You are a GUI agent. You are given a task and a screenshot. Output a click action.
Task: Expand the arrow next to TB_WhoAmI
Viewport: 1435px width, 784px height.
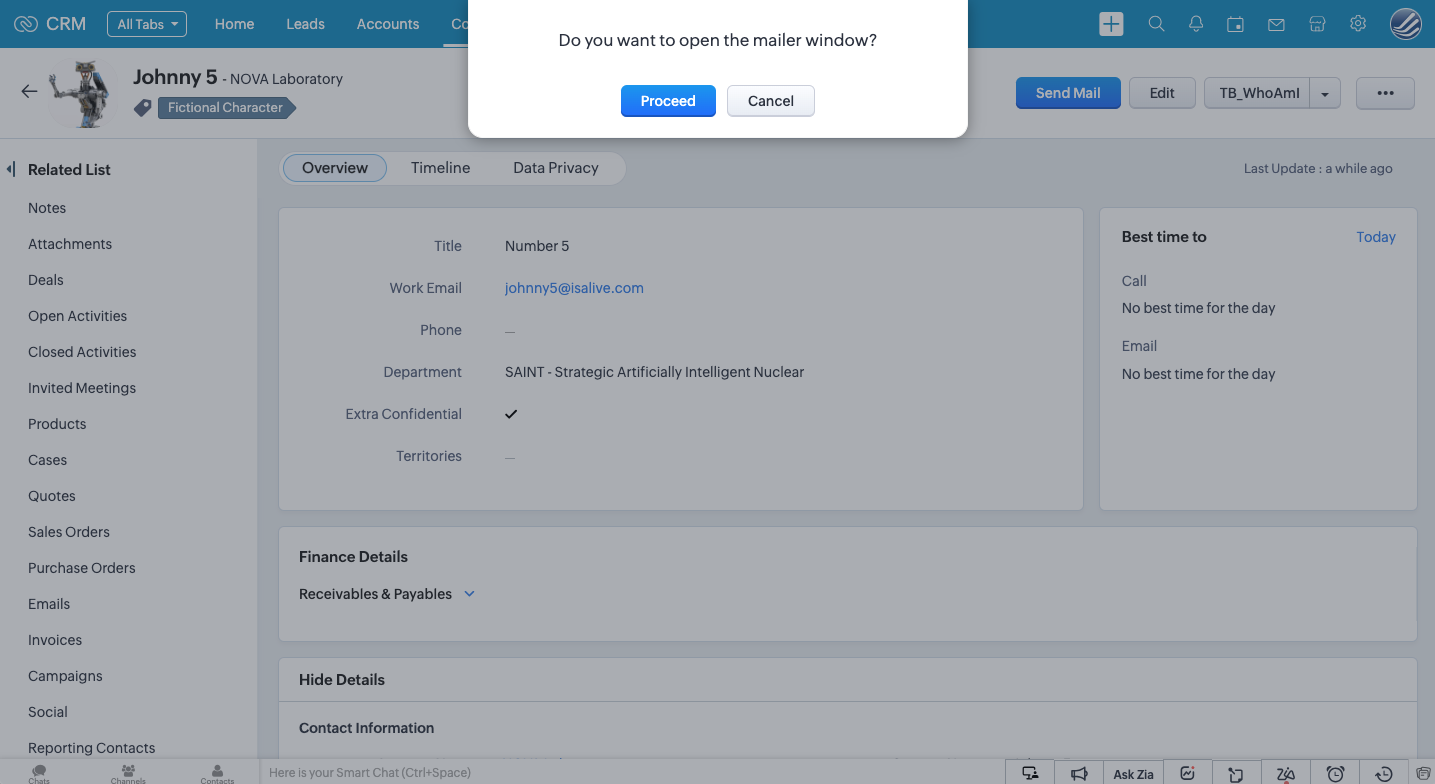tap(1325, 94)
